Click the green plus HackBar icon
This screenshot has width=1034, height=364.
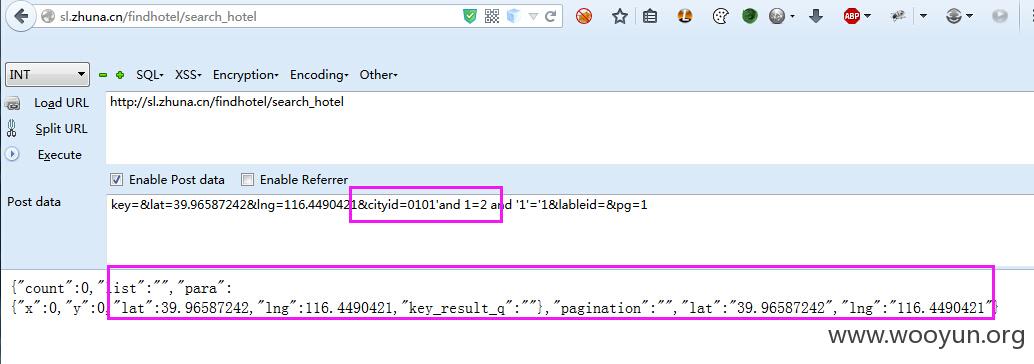[x=119, y=75]
